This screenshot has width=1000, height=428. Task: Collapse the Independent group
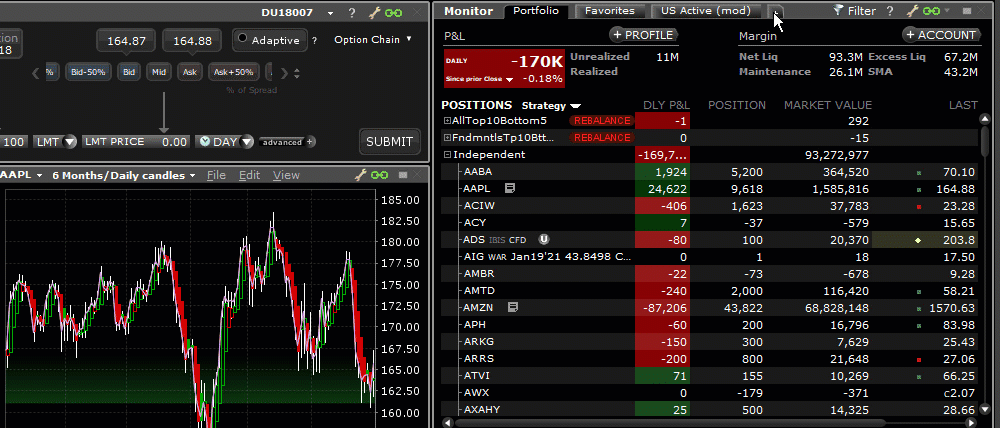coord(447,154)
